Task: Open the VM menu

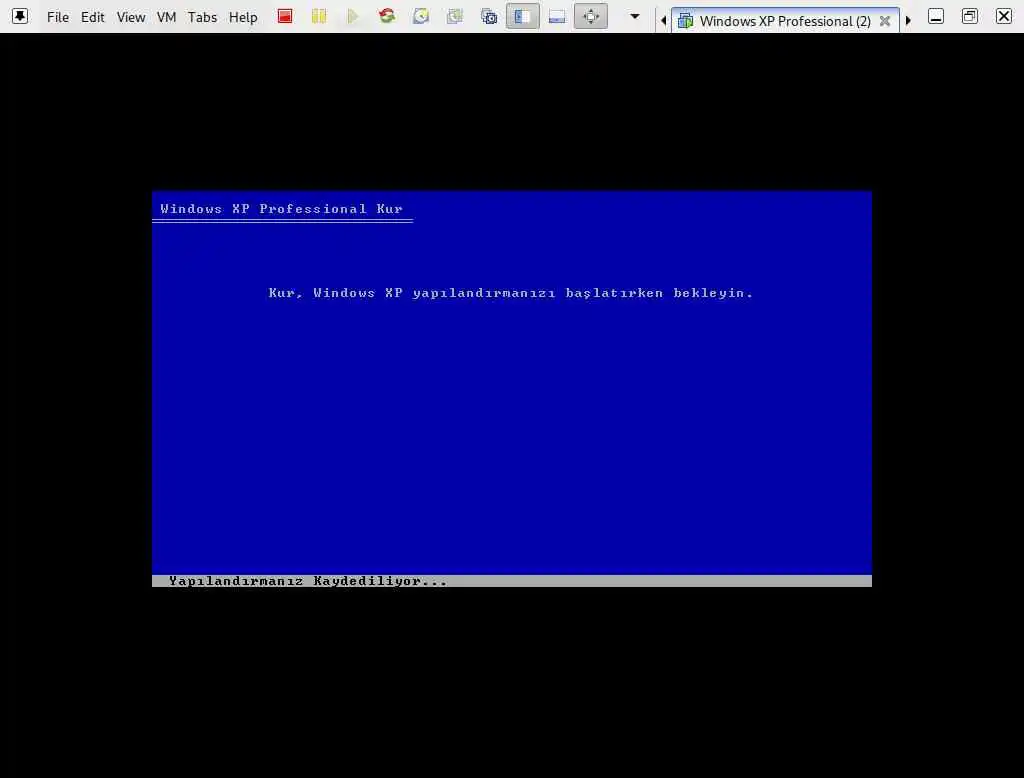Action: point(167,18)
